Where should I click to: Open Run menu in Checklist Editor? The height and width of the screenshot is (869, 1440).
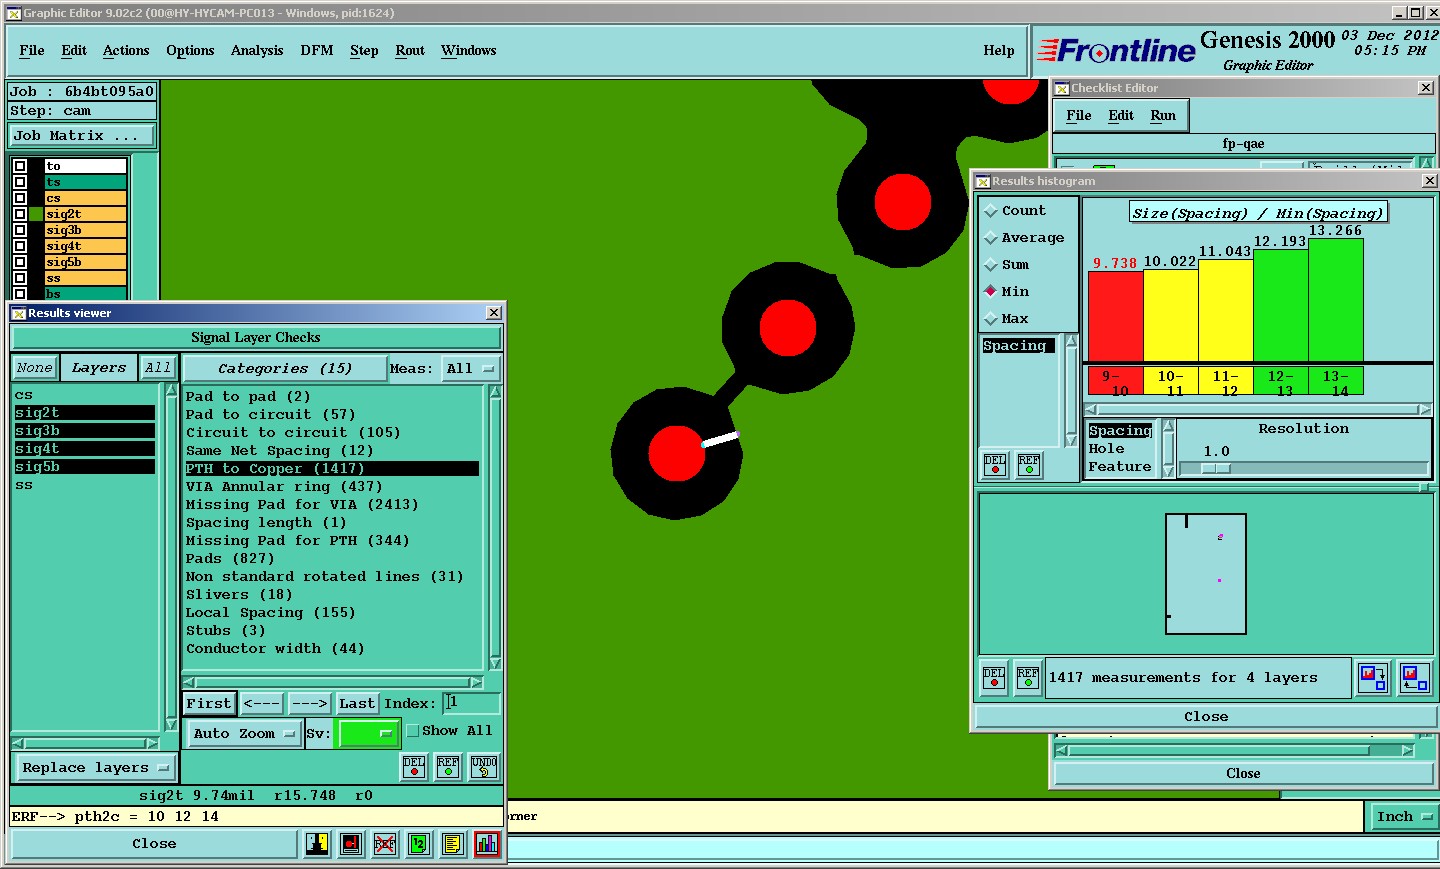[x=1163, y=116]
